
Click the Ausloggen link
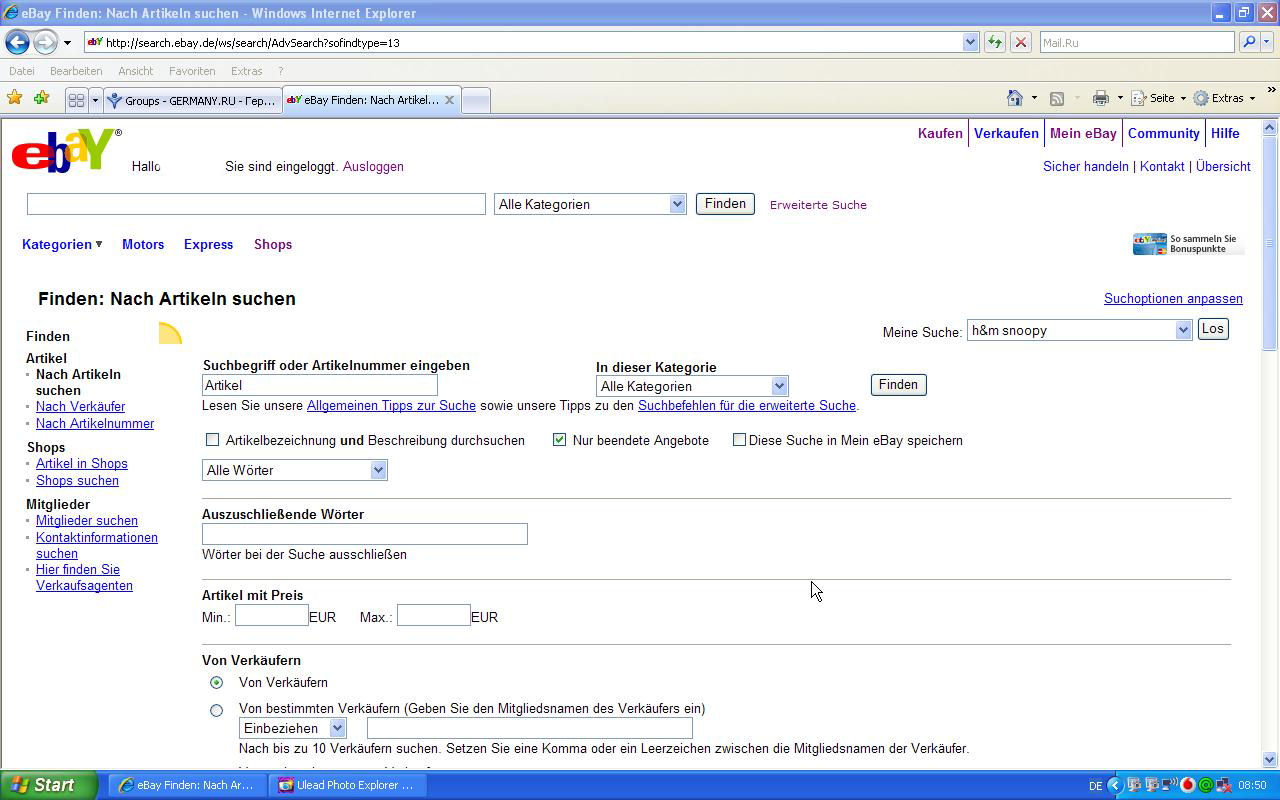(x=373, y=166)
